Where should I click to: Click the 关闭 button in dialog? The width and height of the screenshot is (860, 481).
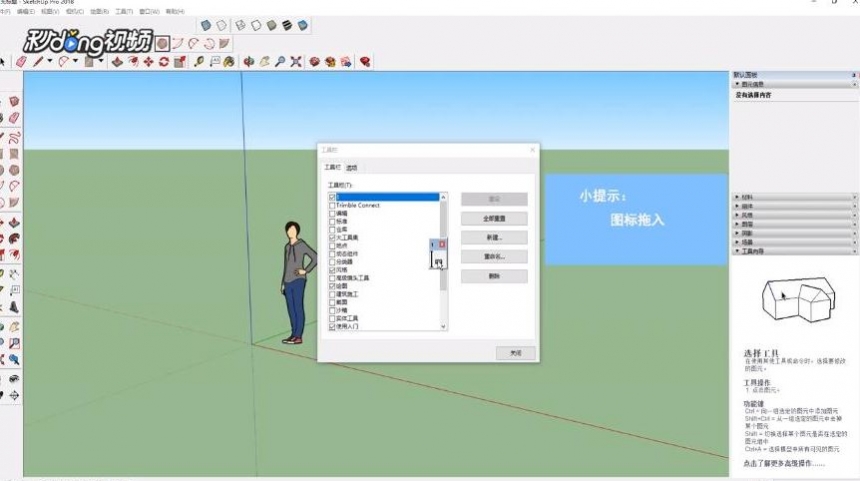(x=516, y=353)
